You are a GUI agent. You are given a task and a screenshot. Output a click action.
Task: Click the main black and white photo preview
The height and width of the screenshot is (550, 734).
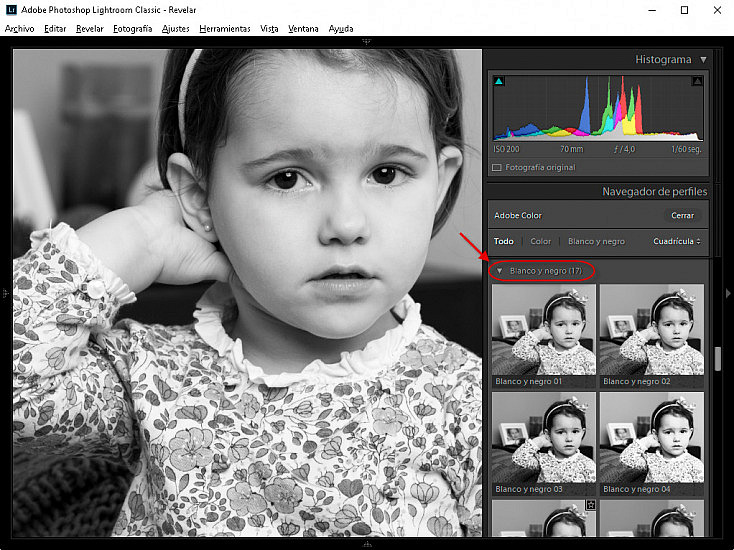[247, 293]
